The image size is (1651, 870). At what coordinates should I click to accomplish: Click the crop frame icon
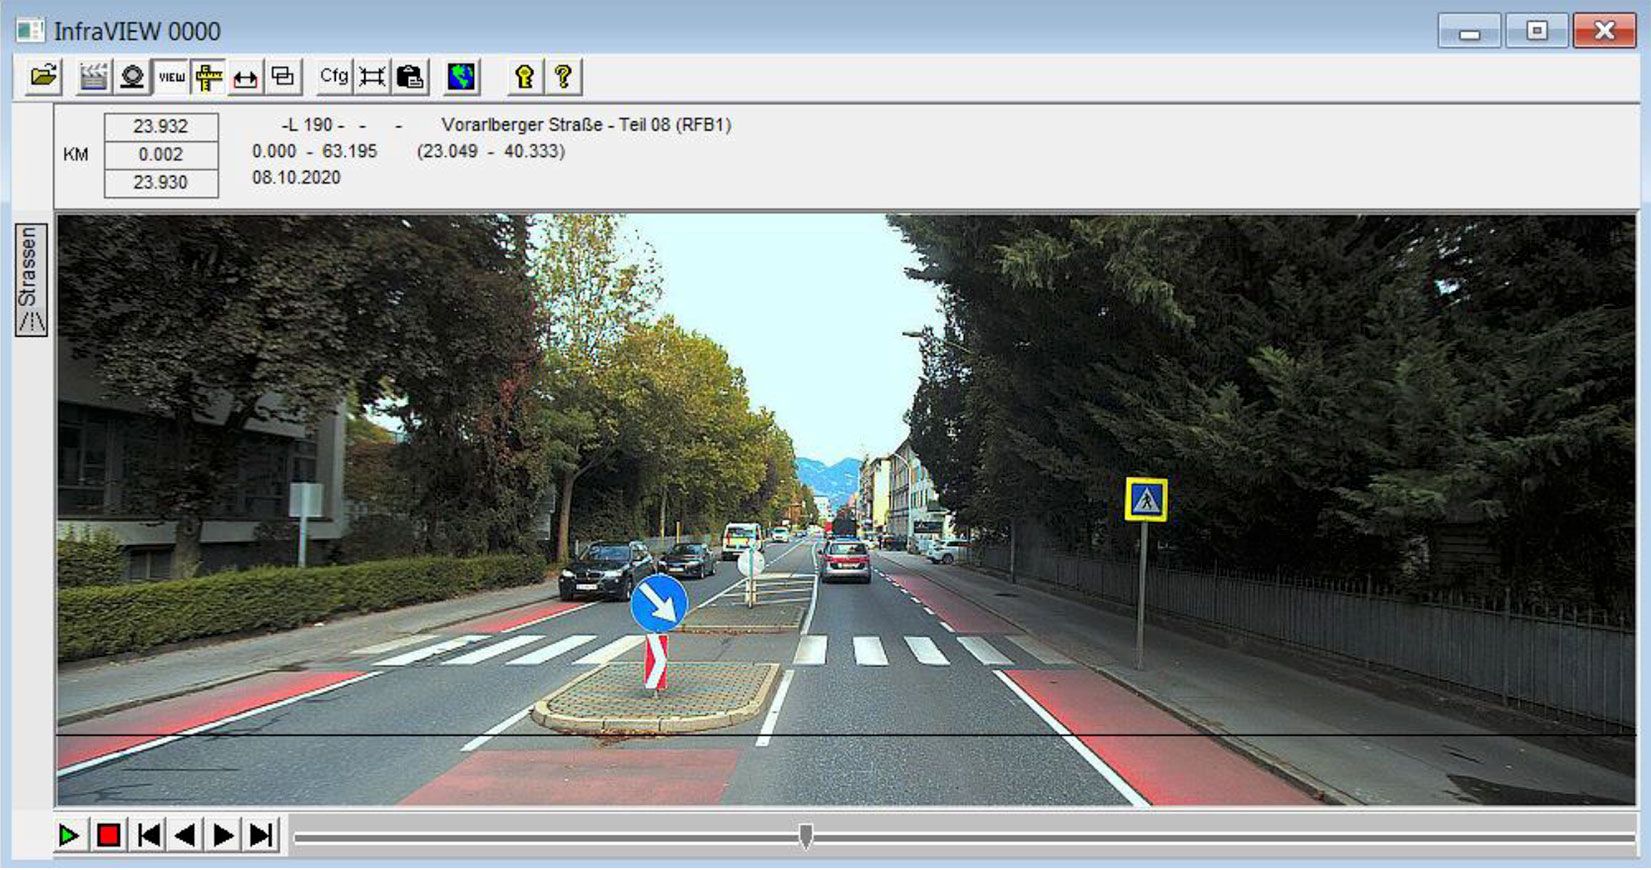point(372,77)
